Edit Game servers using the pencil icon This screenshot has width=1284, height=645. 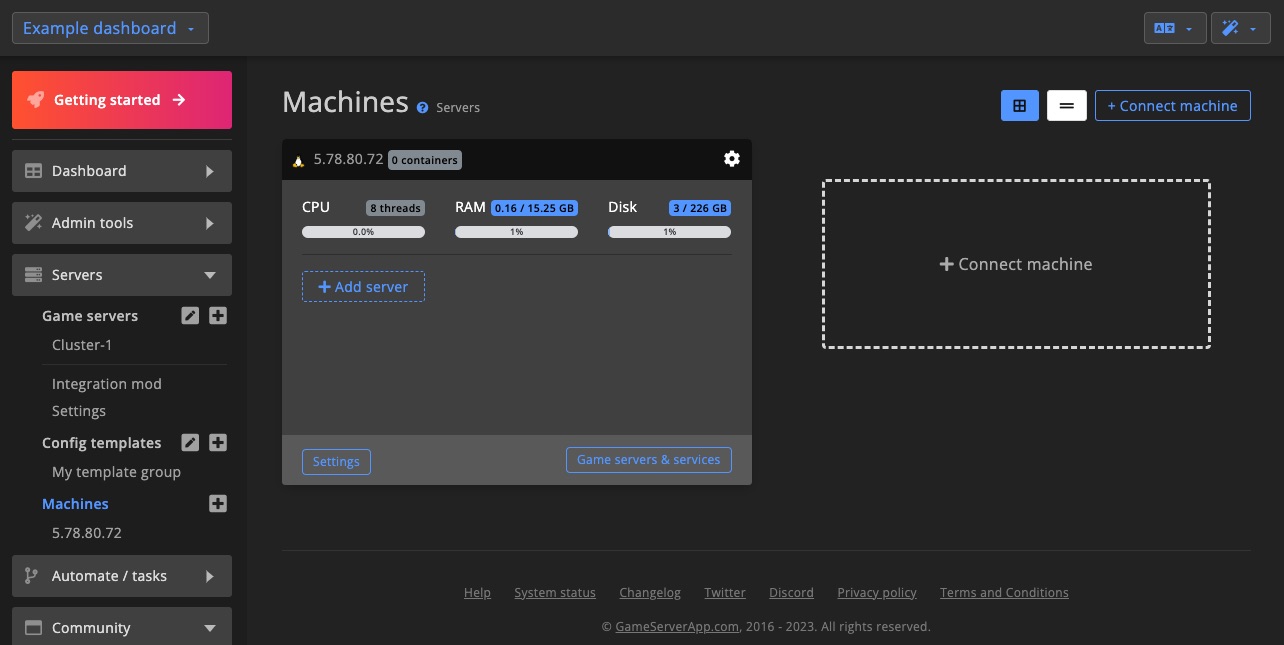pos(190,315)
